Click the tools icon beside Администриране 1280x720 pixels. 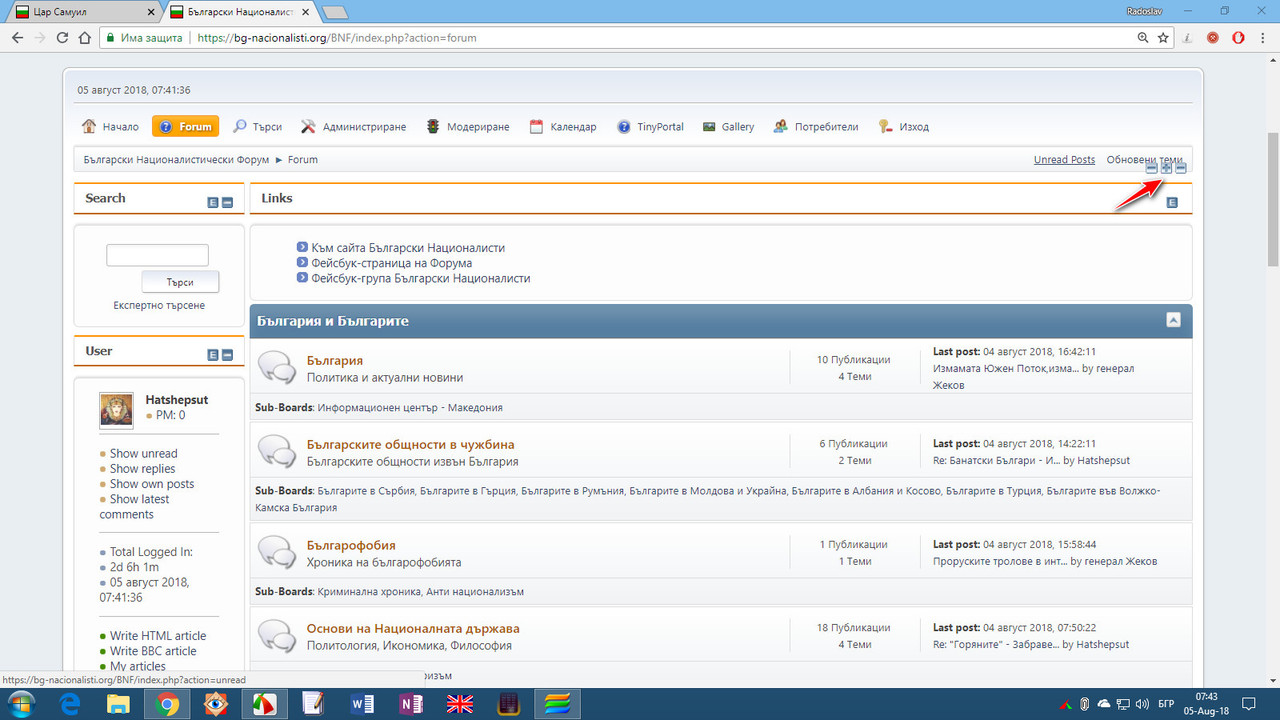tap(308, 127)
